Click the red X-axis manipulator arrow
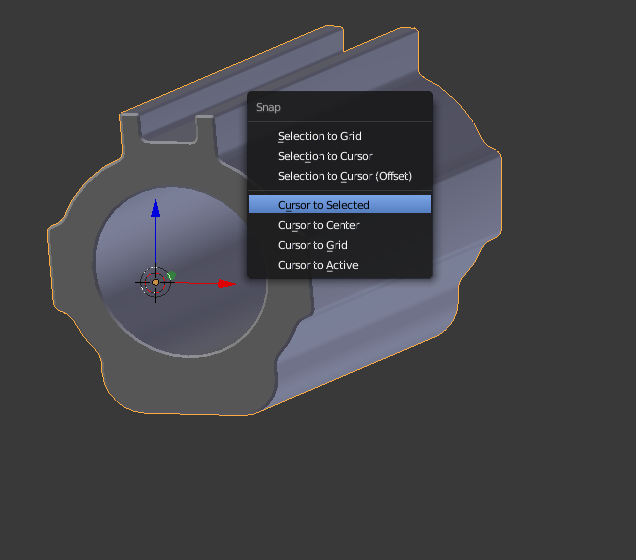The height and width of the screenshot is (560, 636). (x=226, y=283)
